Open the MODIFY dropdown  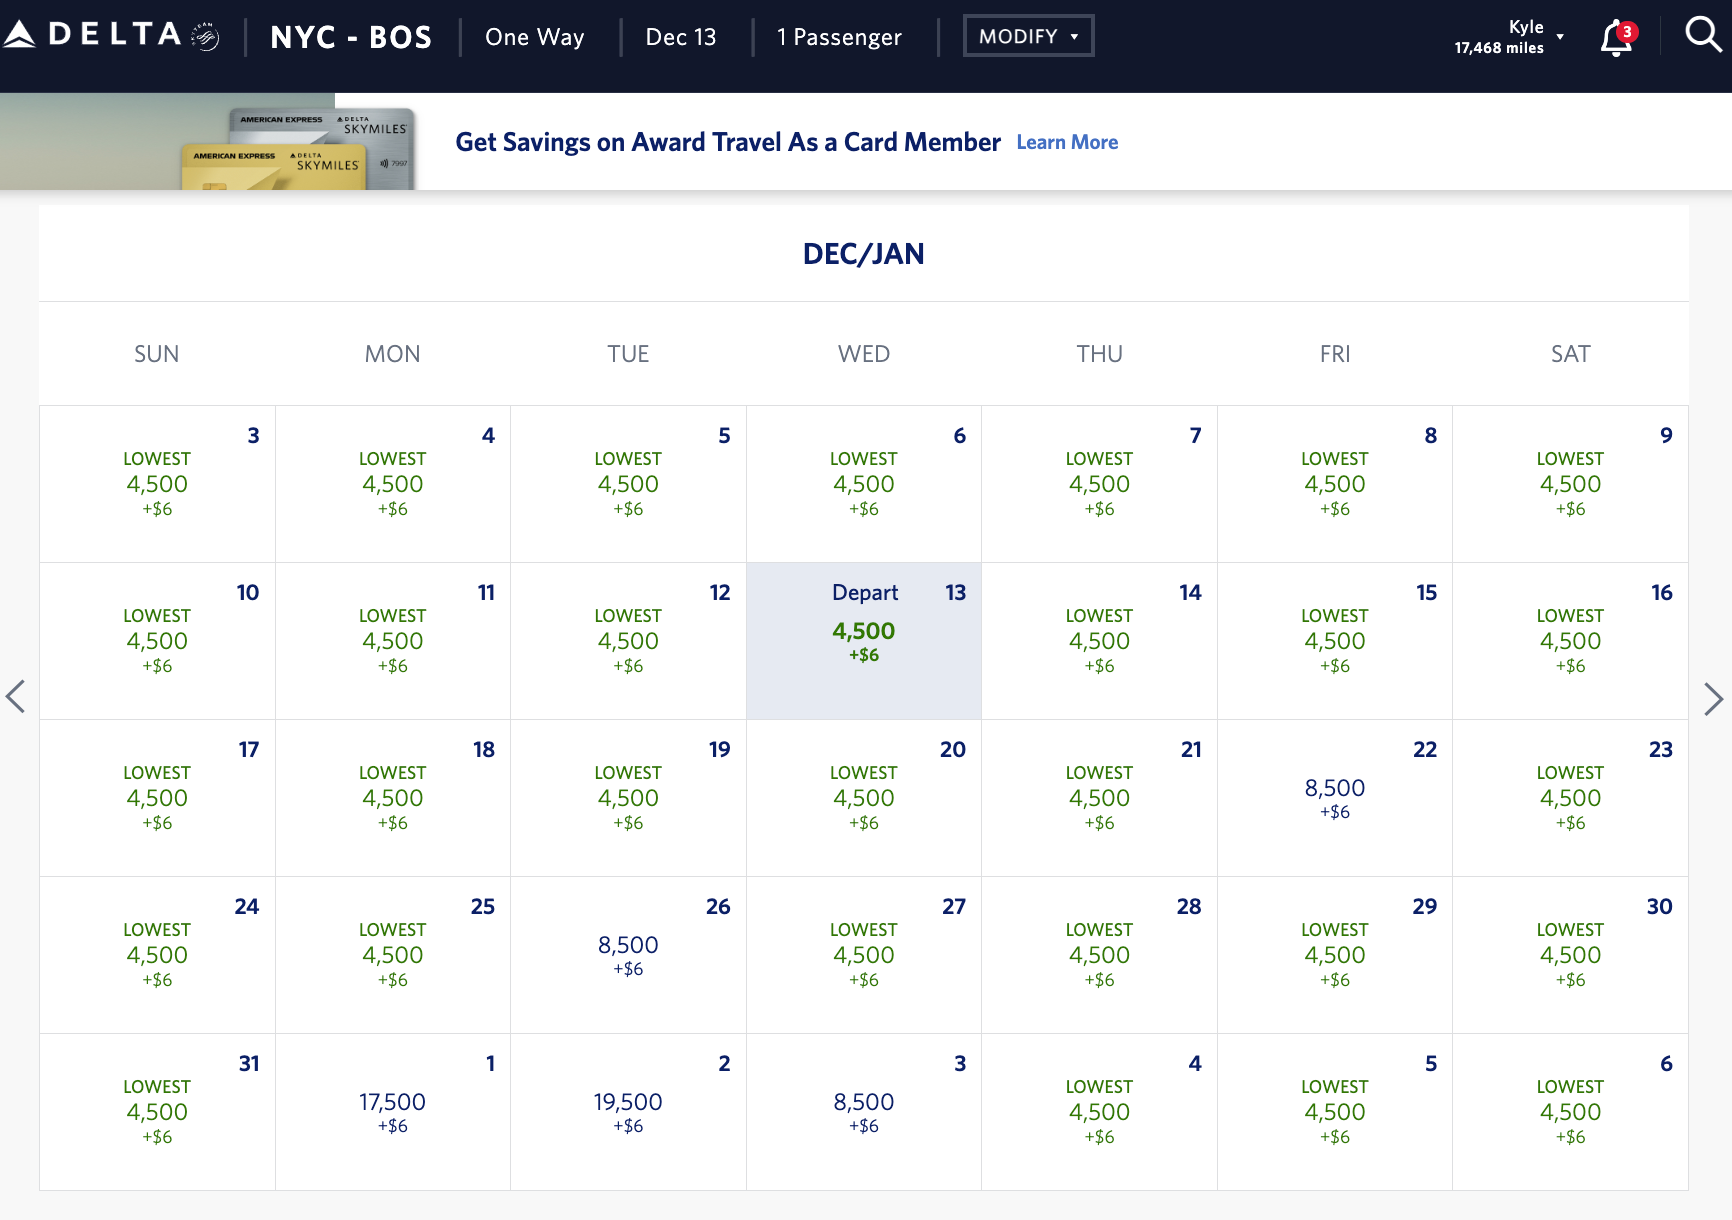pos(1028,35)
